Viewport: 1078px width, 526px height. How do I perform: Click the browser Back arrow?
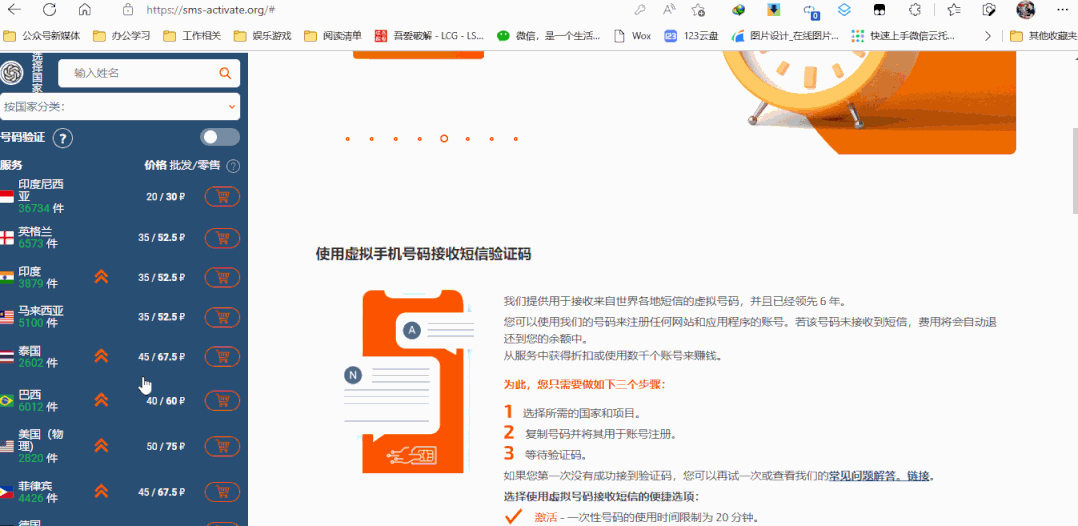click(14, 10)
